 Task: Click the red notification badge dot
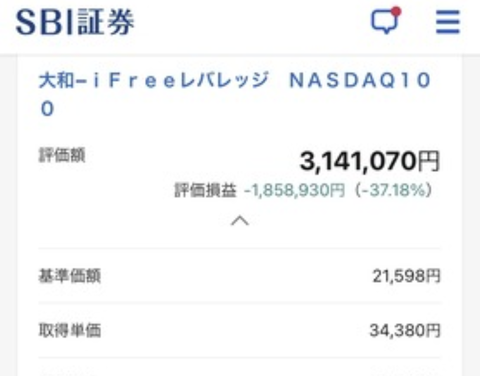click(x=396, y=12)
